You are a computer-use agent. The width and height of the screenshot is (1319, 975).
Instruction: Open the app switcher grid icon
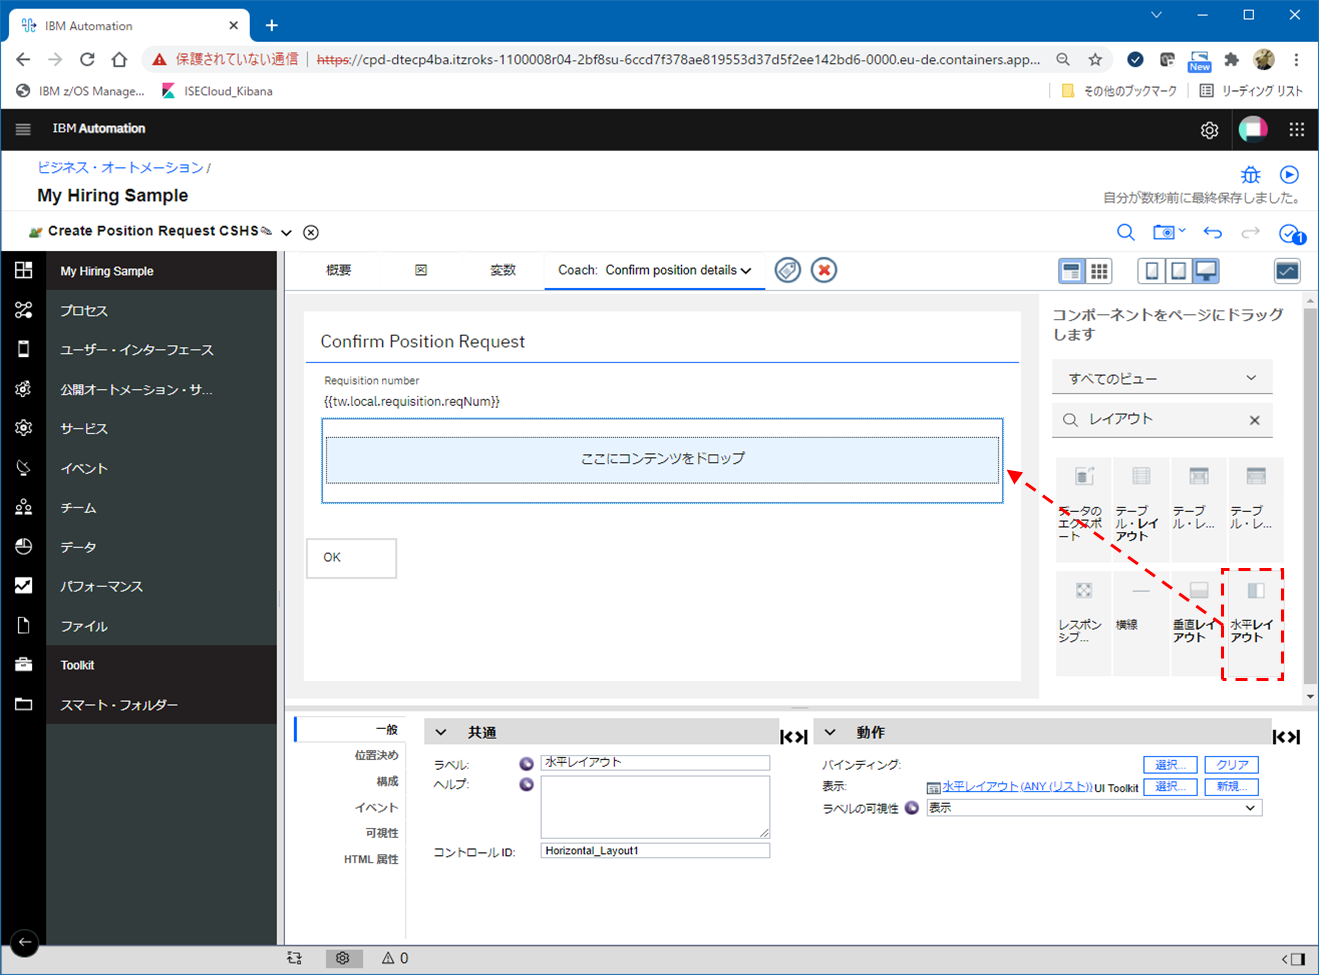tap(1297, 129)
